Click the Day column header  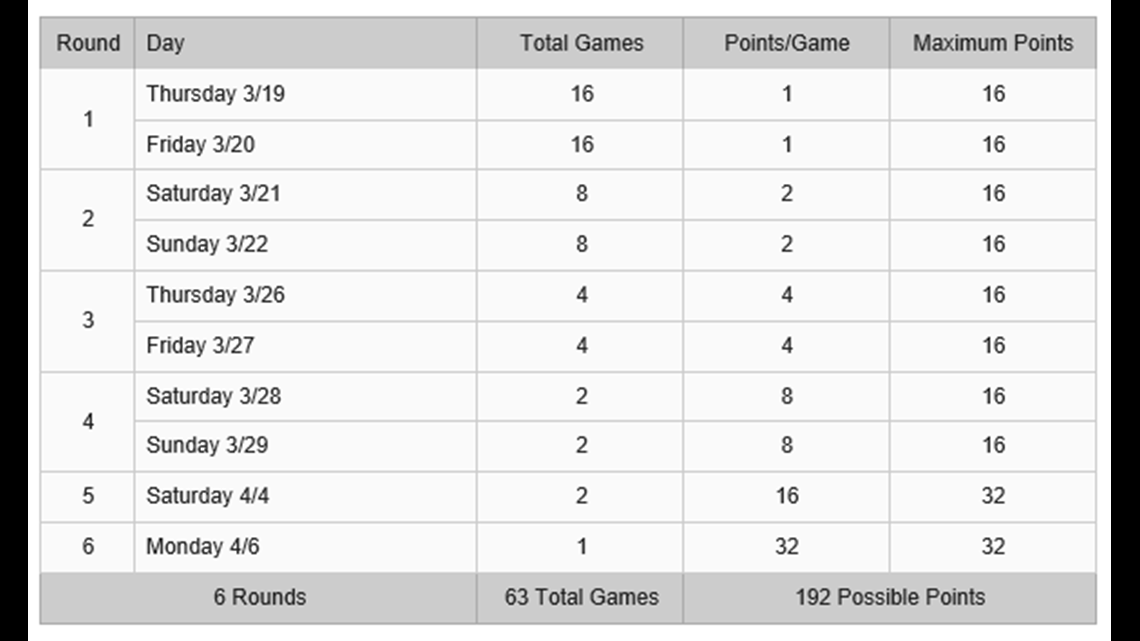pyautogui.click(x=305, y=43)
